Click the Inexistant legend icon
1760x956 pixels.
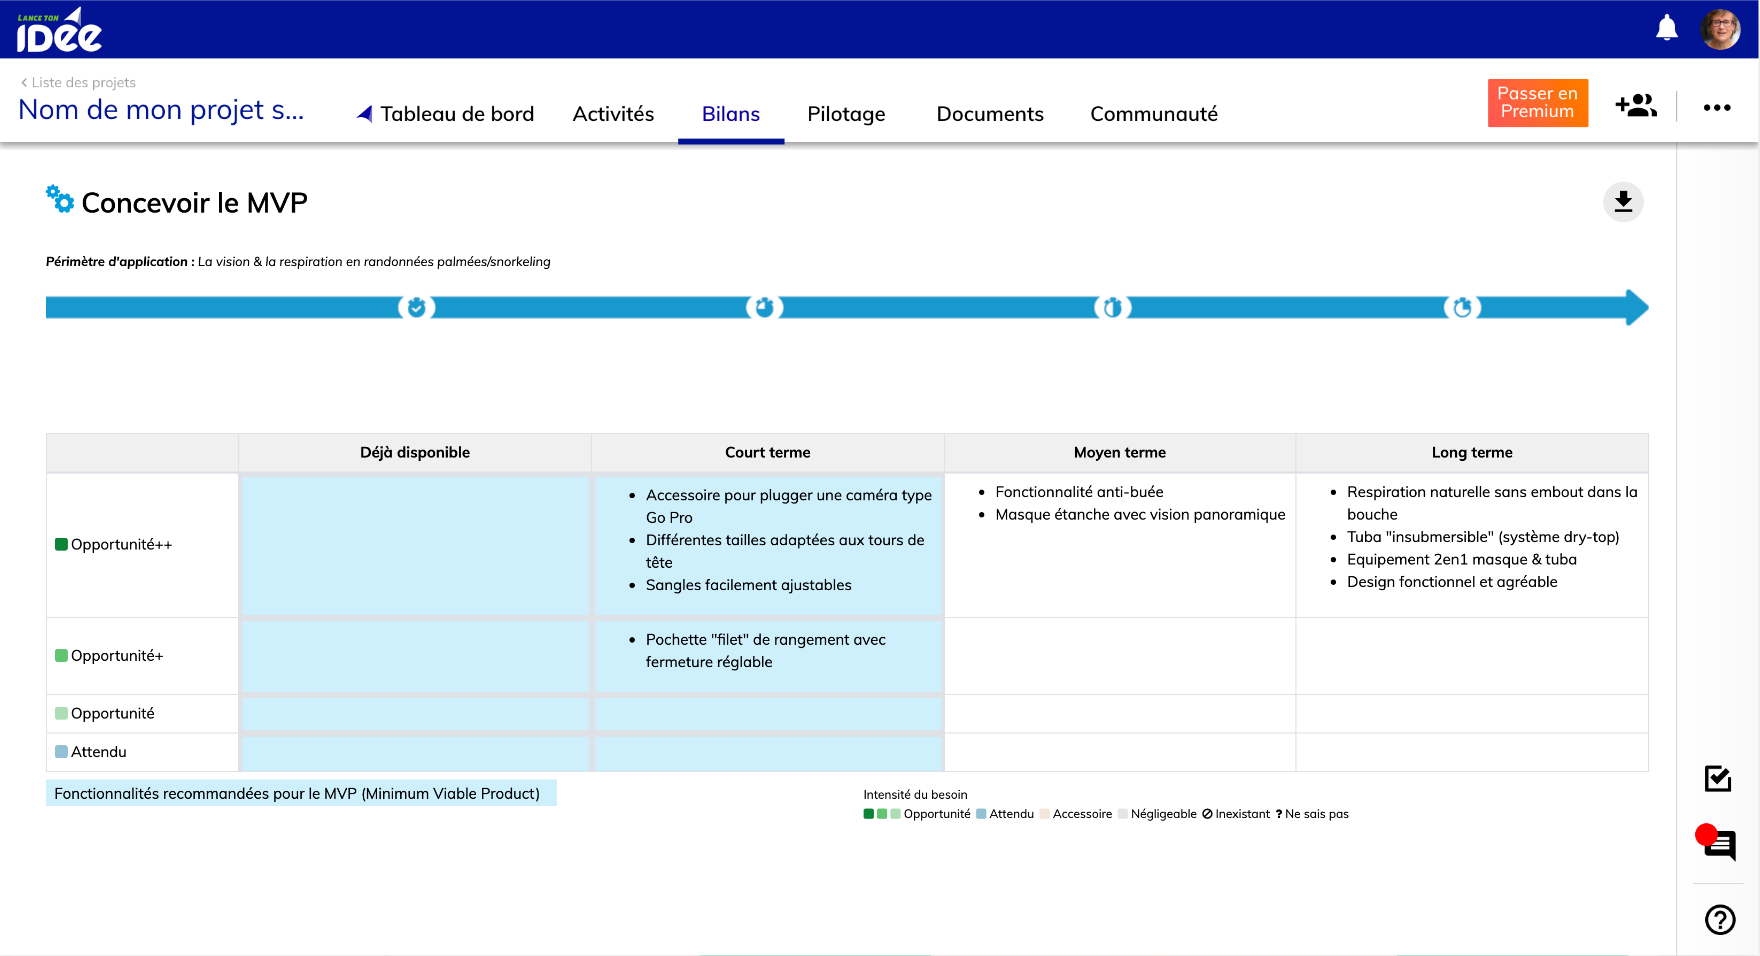click(1207, 814)
